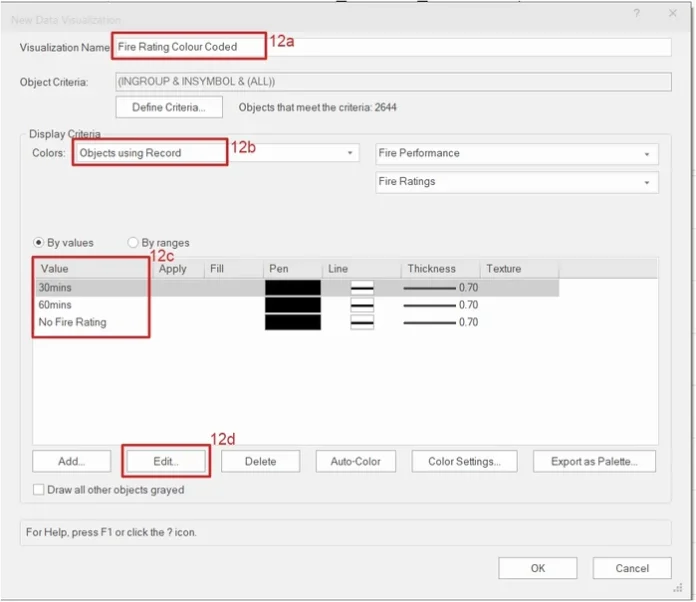
Task: Close the New Data Visualization dialog
Action: pos(673,13)
